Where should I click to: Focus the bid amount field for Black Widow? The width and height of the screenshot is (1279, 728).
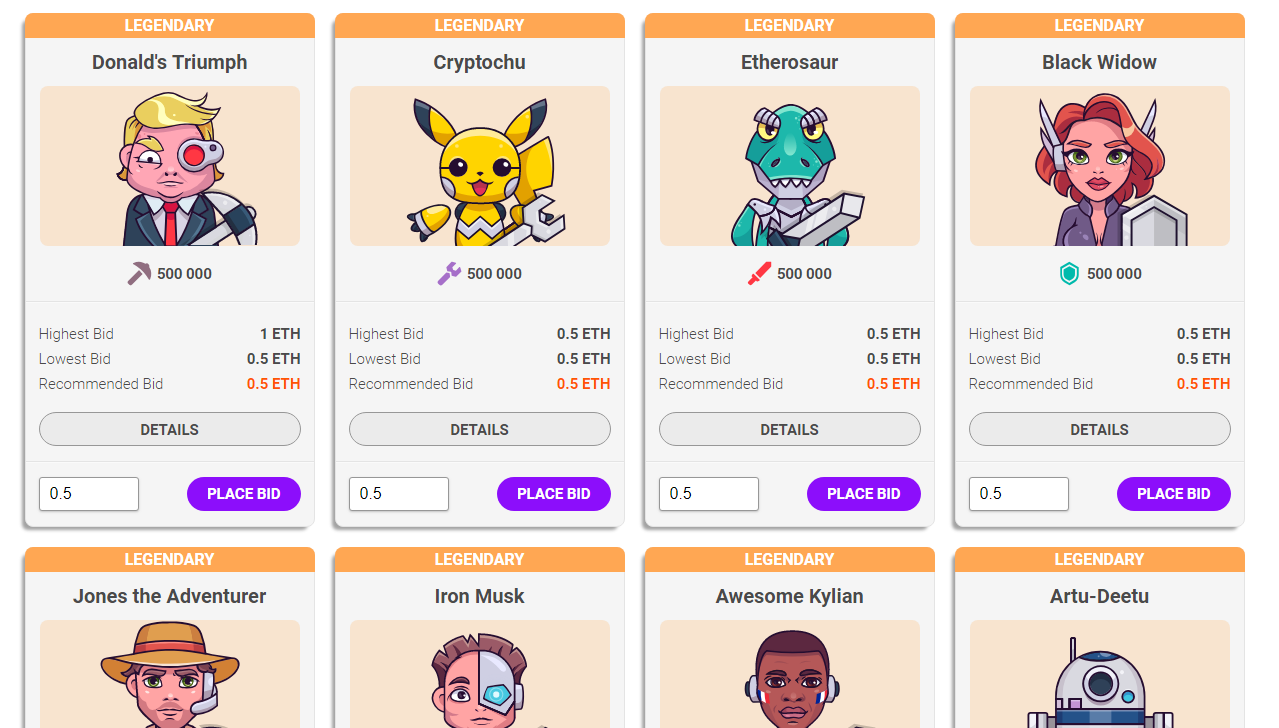click(x=1019, y=494)
